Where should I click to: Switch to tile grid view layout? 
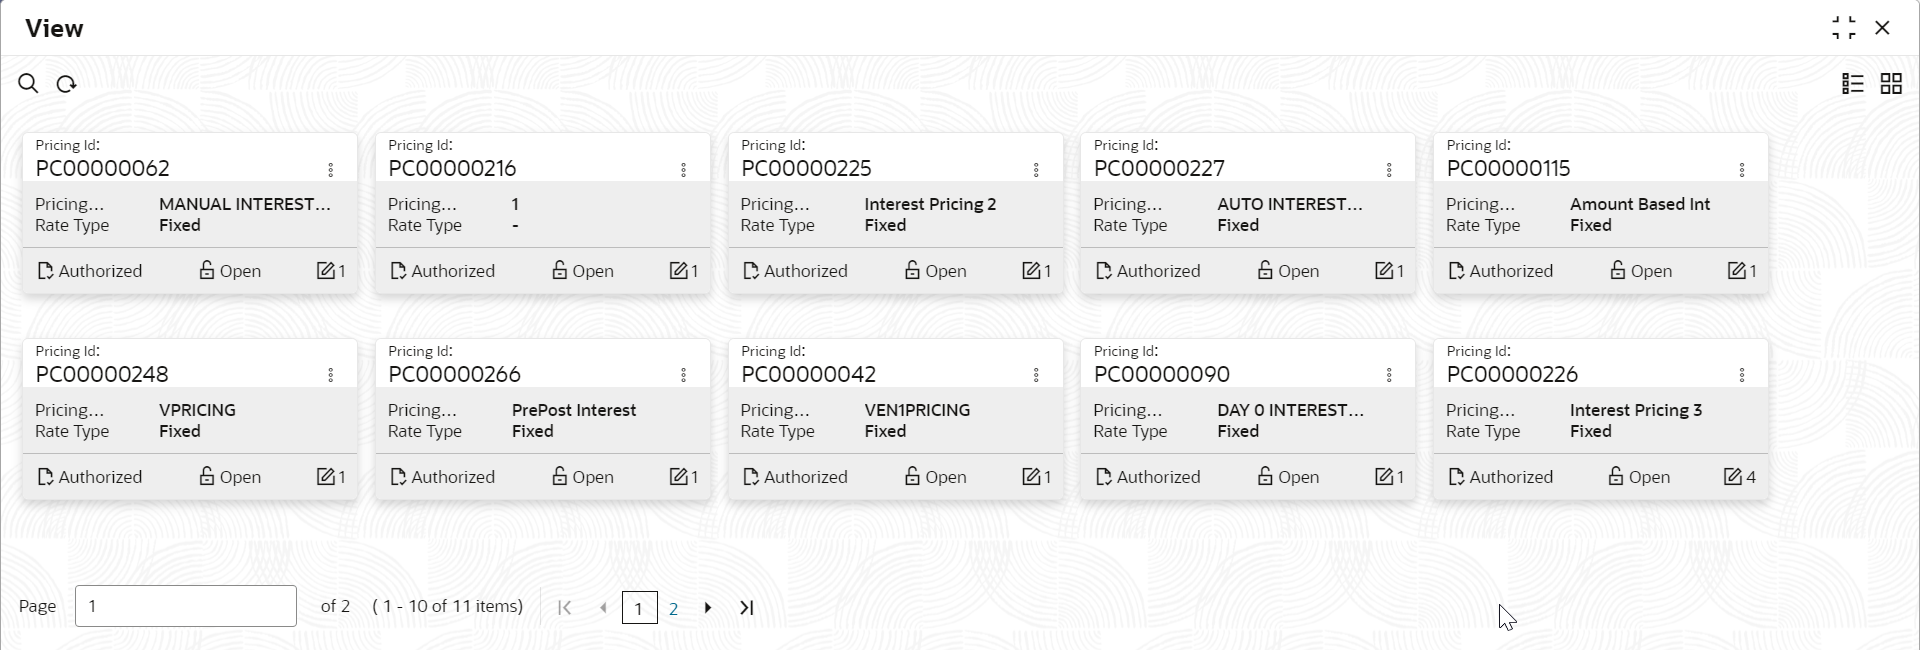click(x=1891, y=84)
